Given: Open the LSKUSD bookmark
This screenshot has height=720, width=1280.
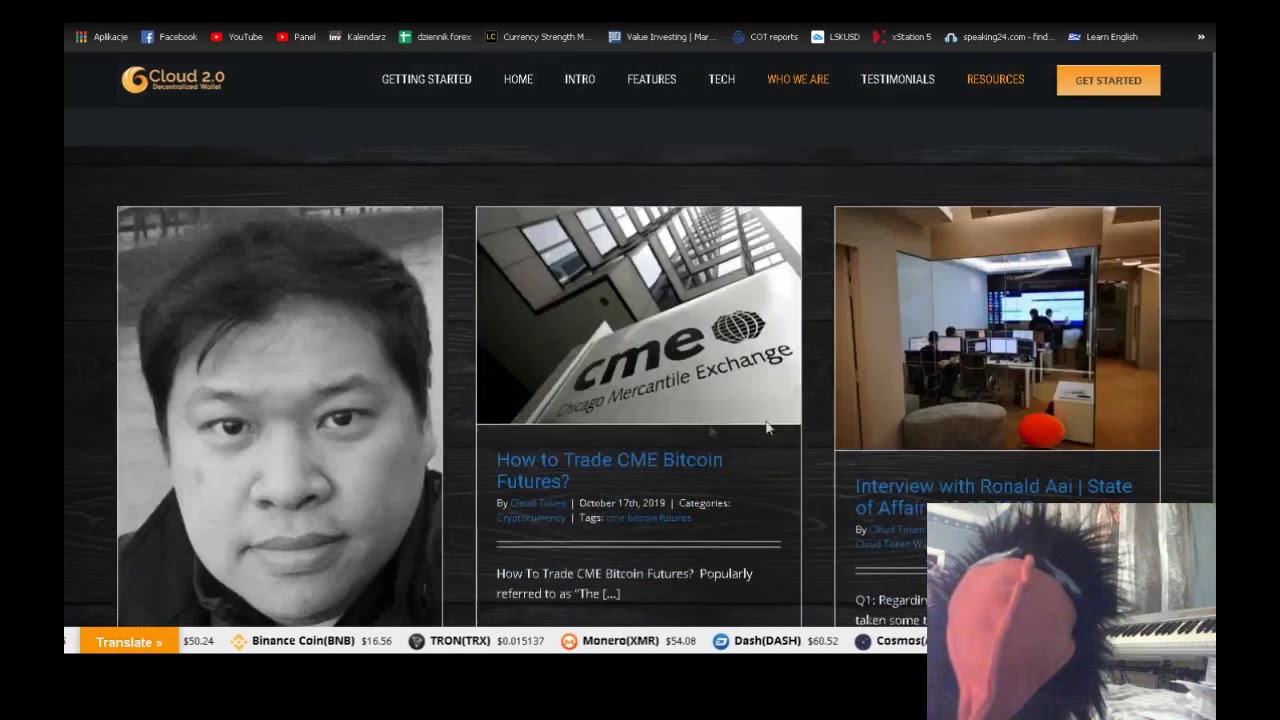Looking at the screenshot, I should [835, 37].
